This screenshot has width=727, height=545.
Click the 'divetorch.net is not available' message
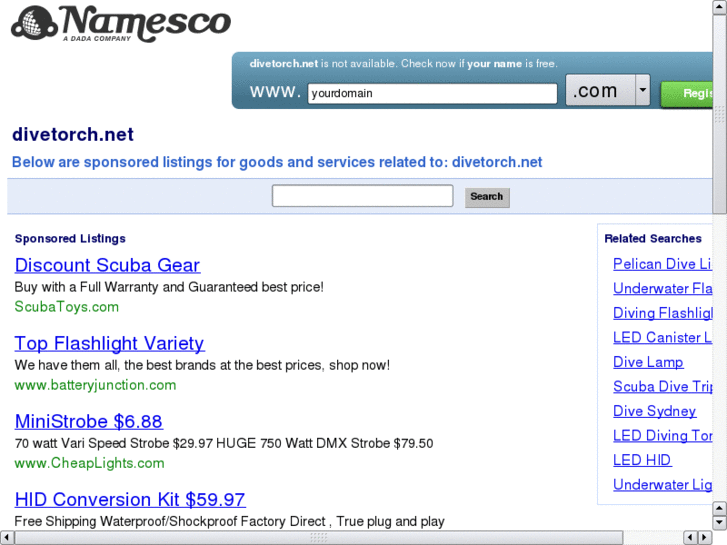403,64
